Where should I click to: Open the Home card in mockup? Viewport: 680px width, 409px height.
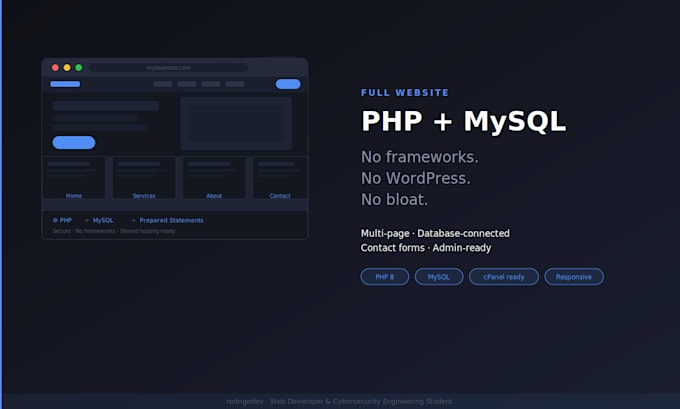click(74, 177)
